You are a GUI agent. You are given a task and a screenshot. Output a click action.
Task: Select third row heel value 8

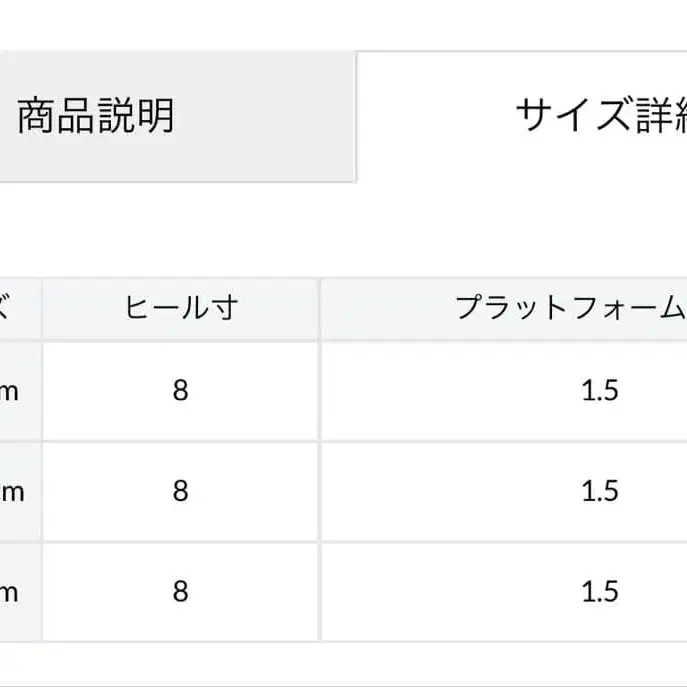pyautogui.click(x=180, y=592)
